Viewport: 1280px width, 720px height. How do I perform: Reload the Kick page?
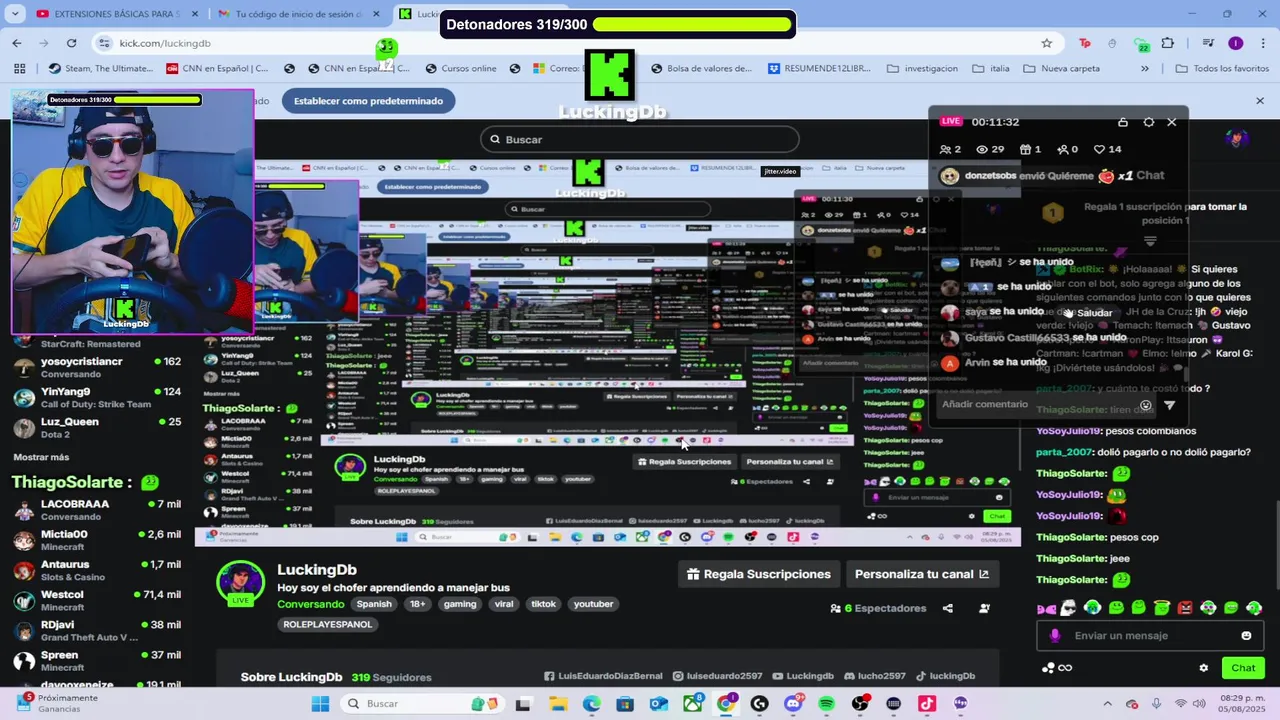(71, 43)
